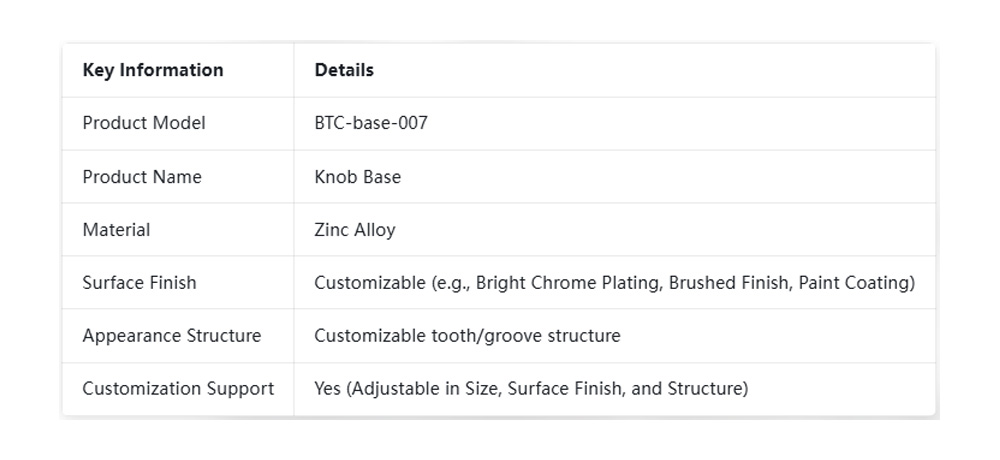
Task: Select the "Surface Finish" label cell
Action: [139, 283]
